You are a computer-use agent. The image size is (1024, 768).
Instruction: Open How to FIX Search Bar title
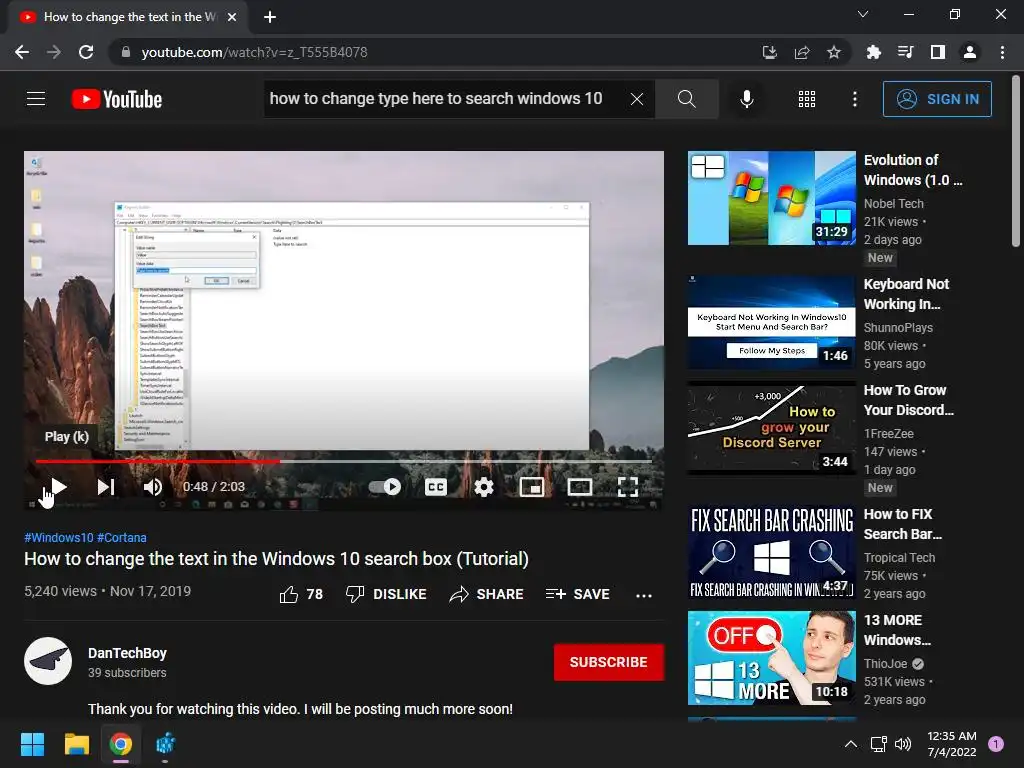903,524
